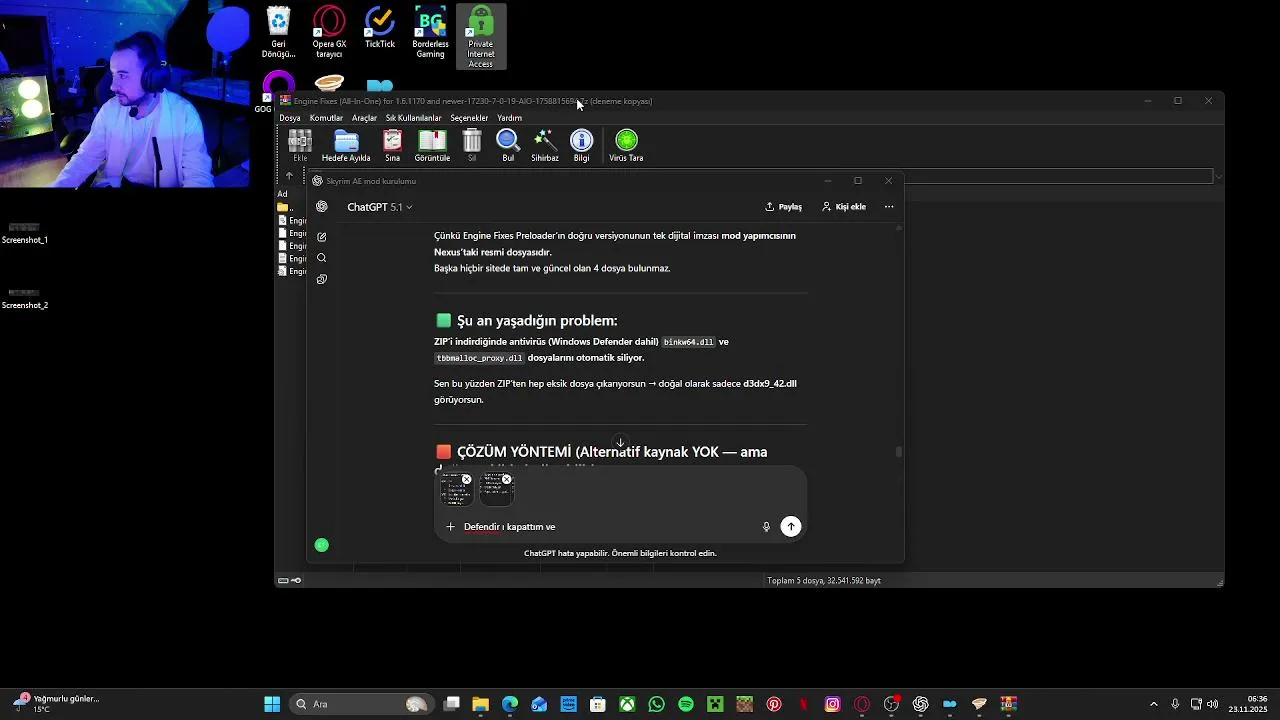
Task: Open the Araçlar menu in WinRAR
Action: 364,118
